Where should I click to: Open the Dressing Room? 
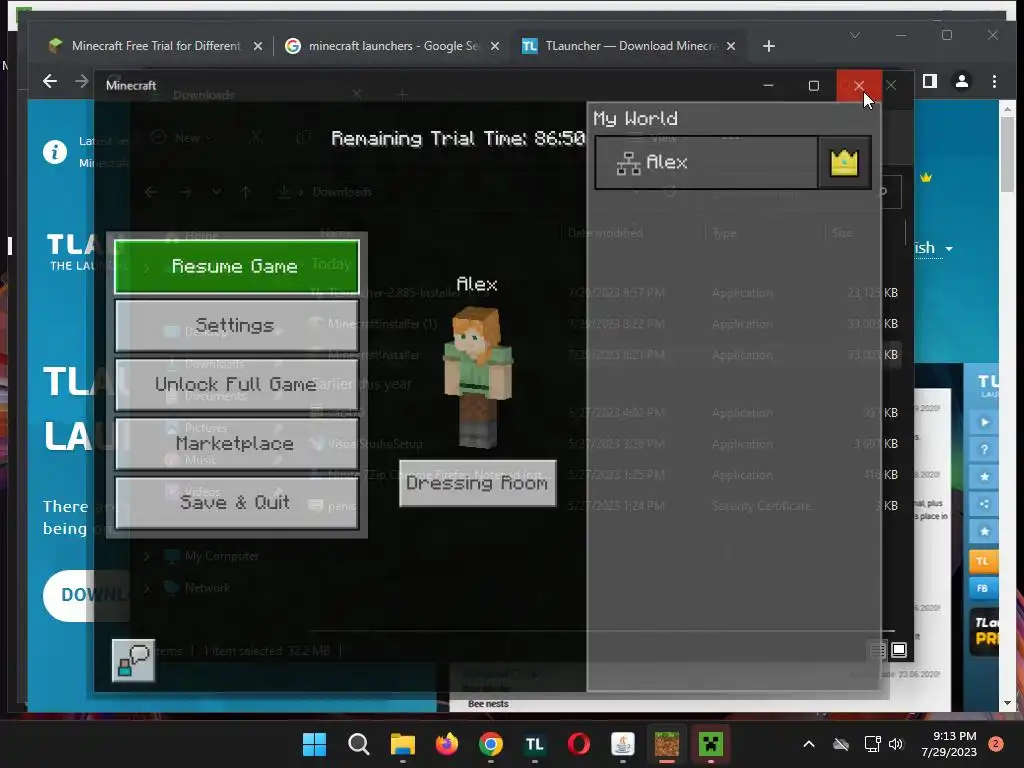(477, 483)
